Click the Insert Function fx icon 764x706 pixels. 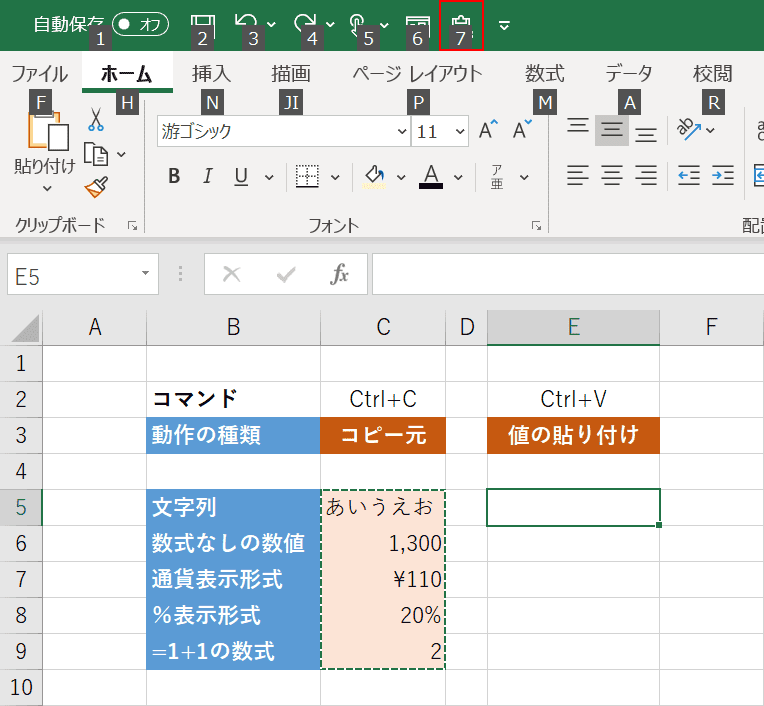[x=339, y=274]
